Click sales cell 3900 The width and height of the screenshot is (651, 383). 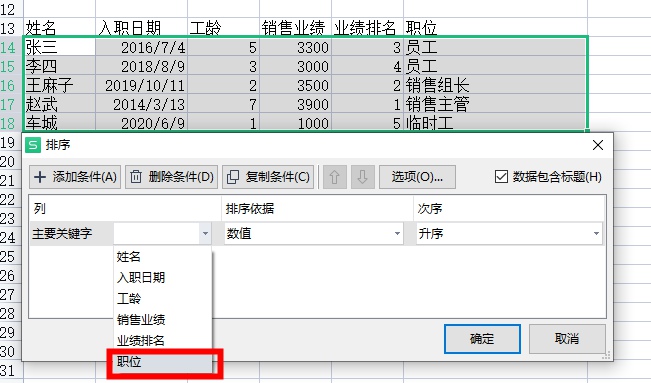tap(296, 104)
